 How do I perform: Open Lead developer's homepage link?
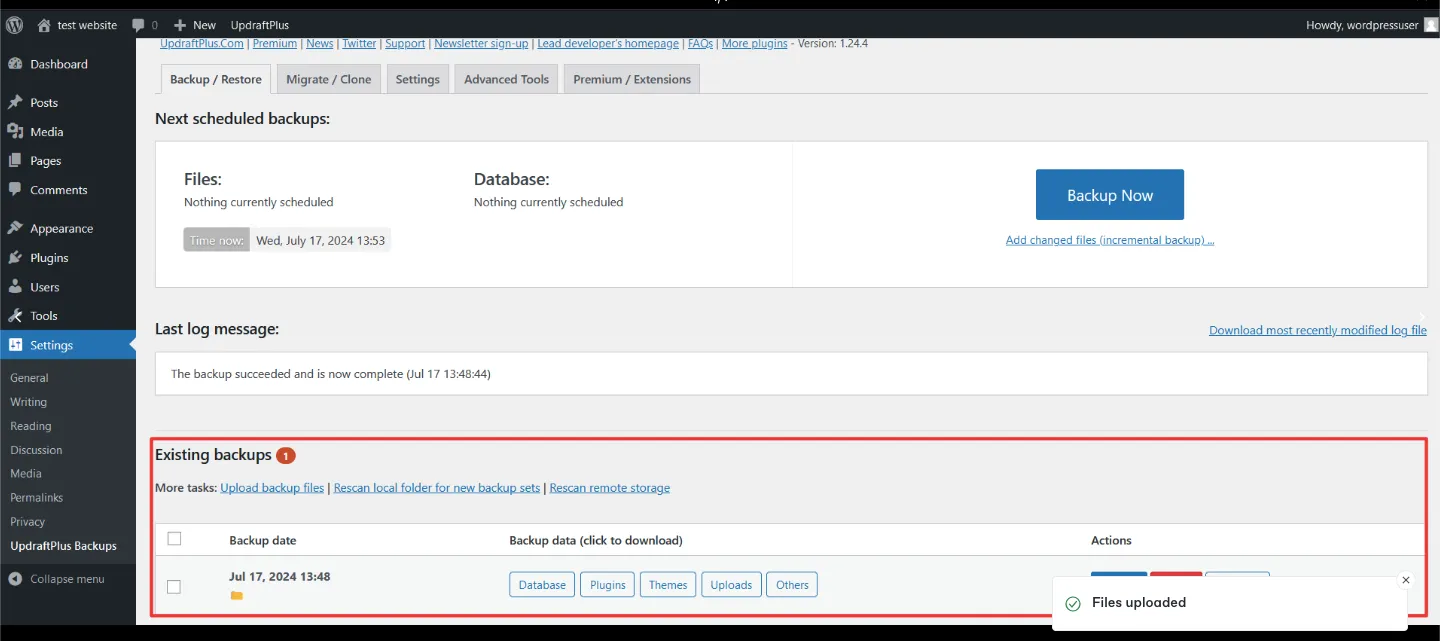pos(608,44)
